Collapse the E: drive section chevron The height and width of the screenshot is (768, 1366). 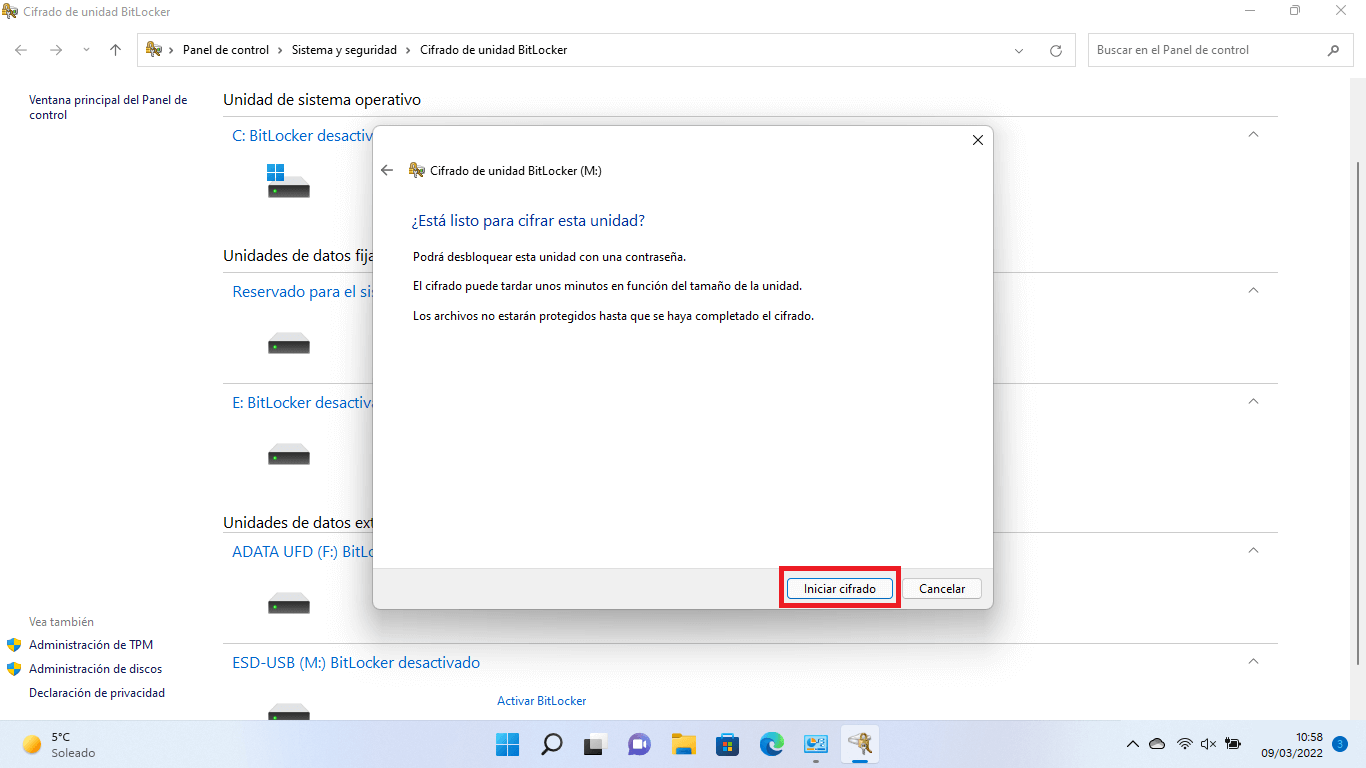(1253, 401)
